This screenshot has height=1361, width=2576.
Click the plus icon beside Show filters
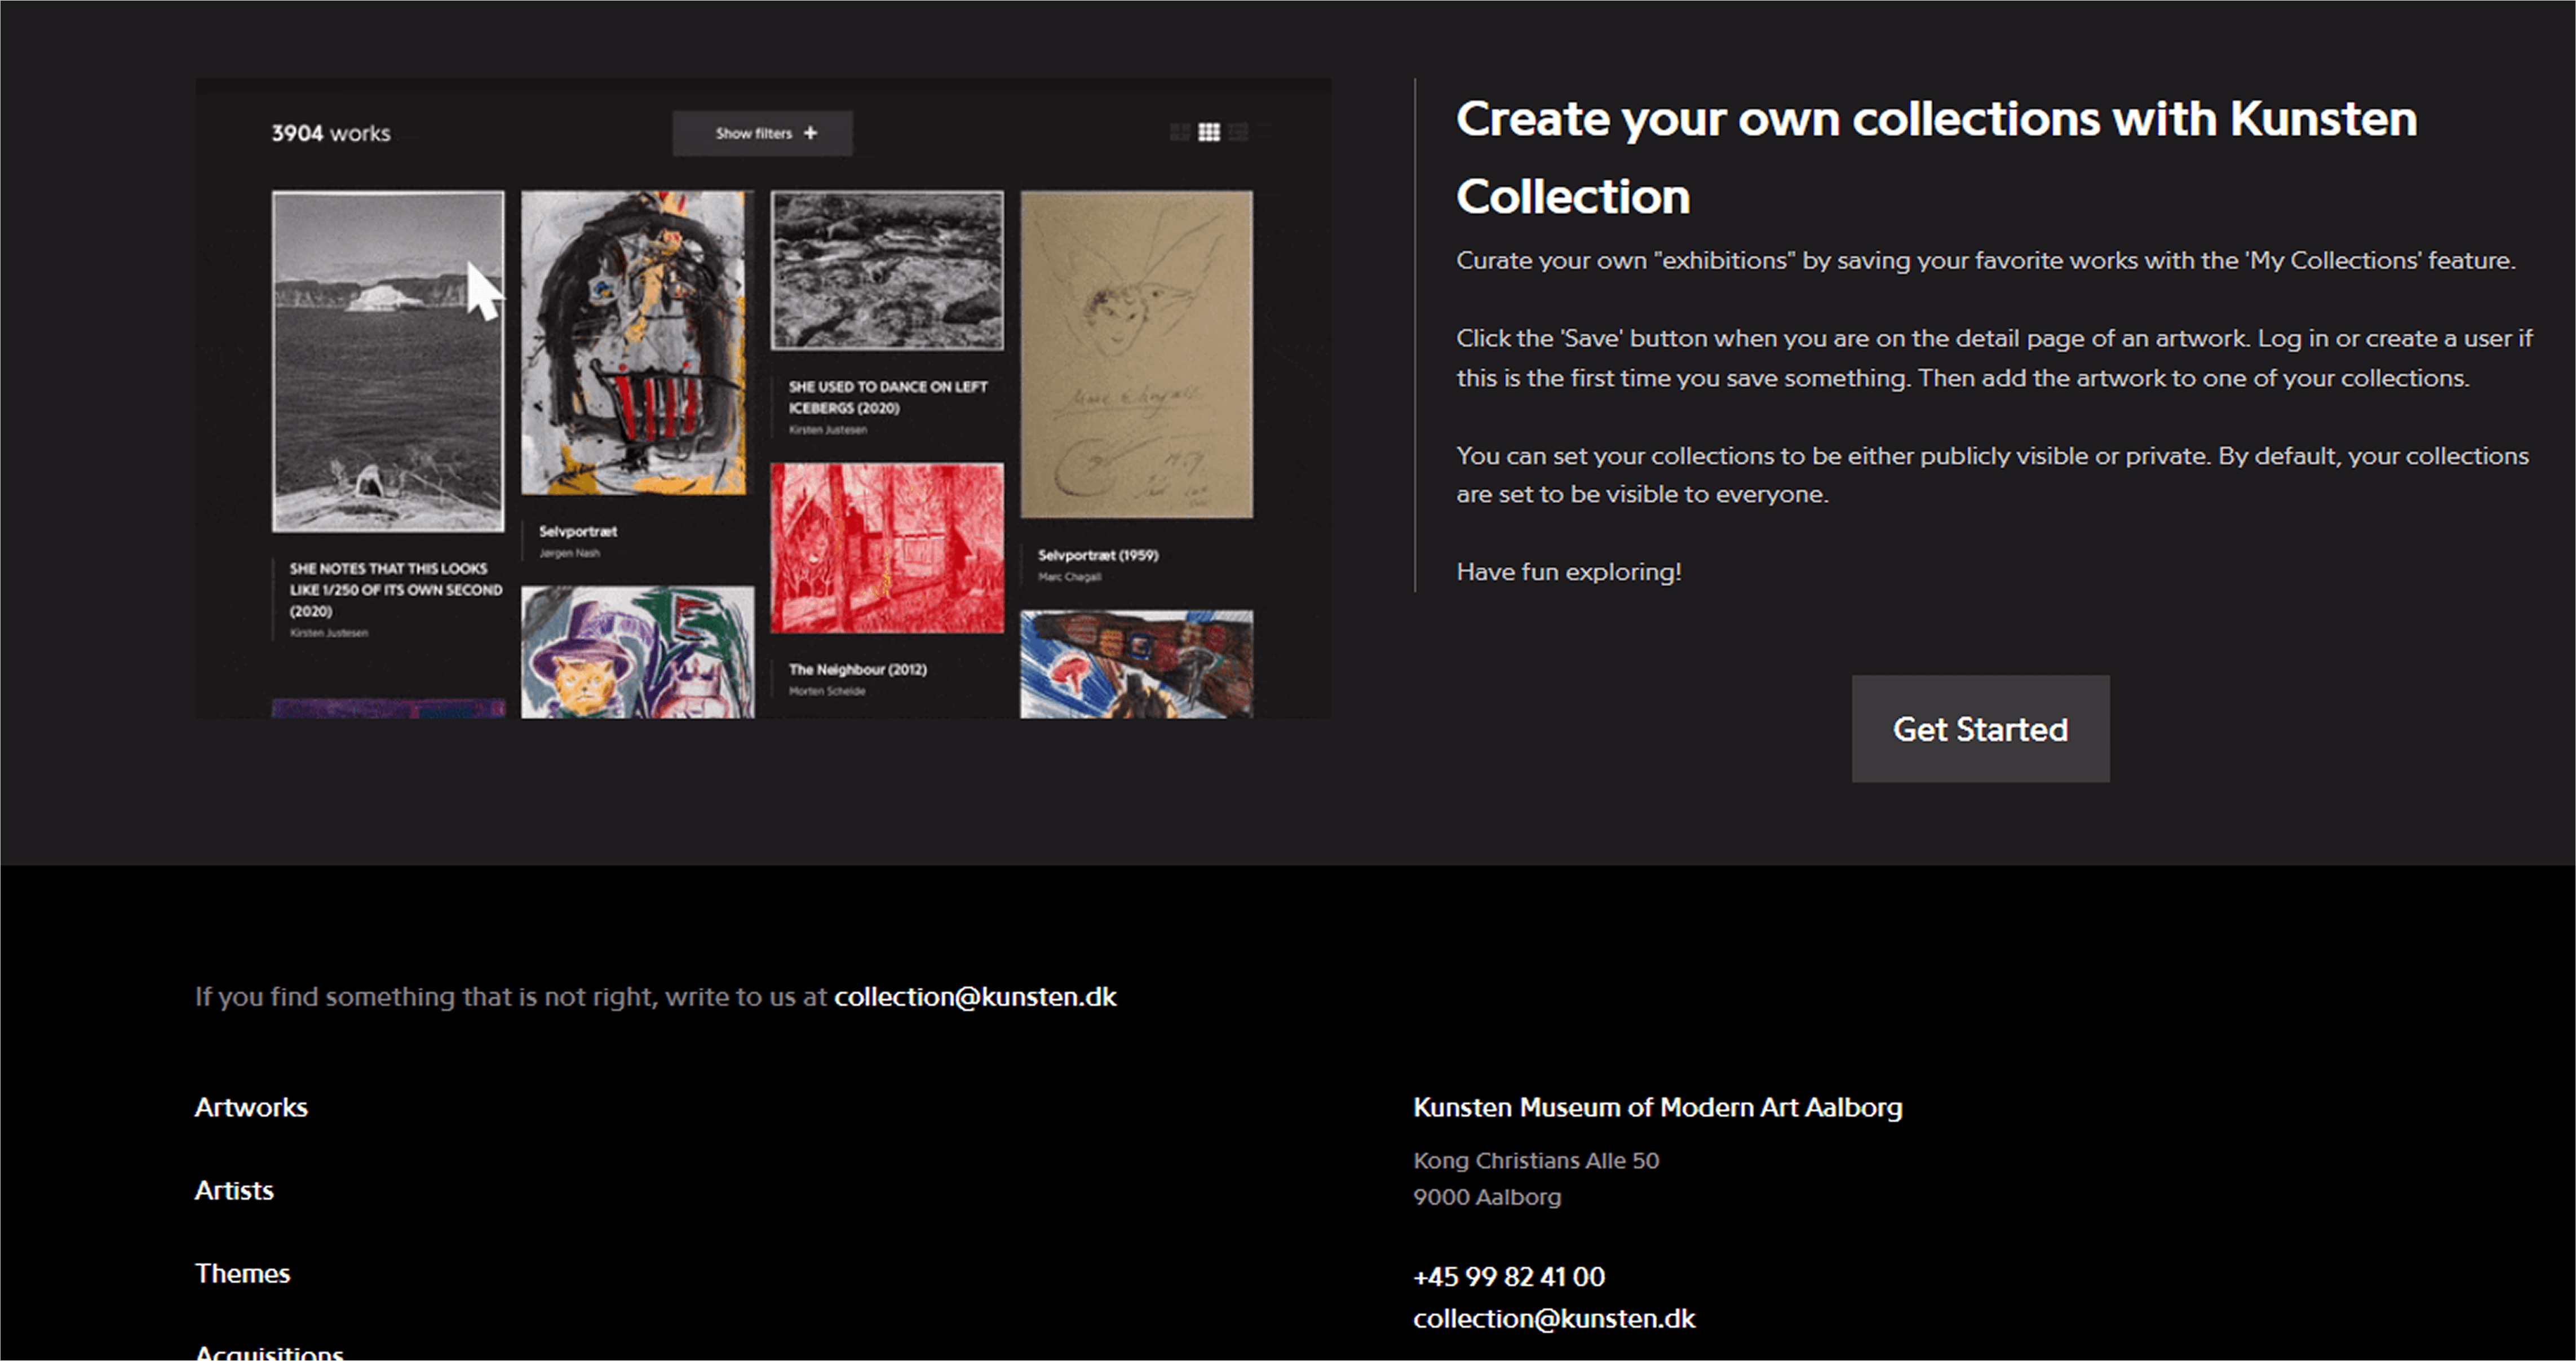point(810,133)
